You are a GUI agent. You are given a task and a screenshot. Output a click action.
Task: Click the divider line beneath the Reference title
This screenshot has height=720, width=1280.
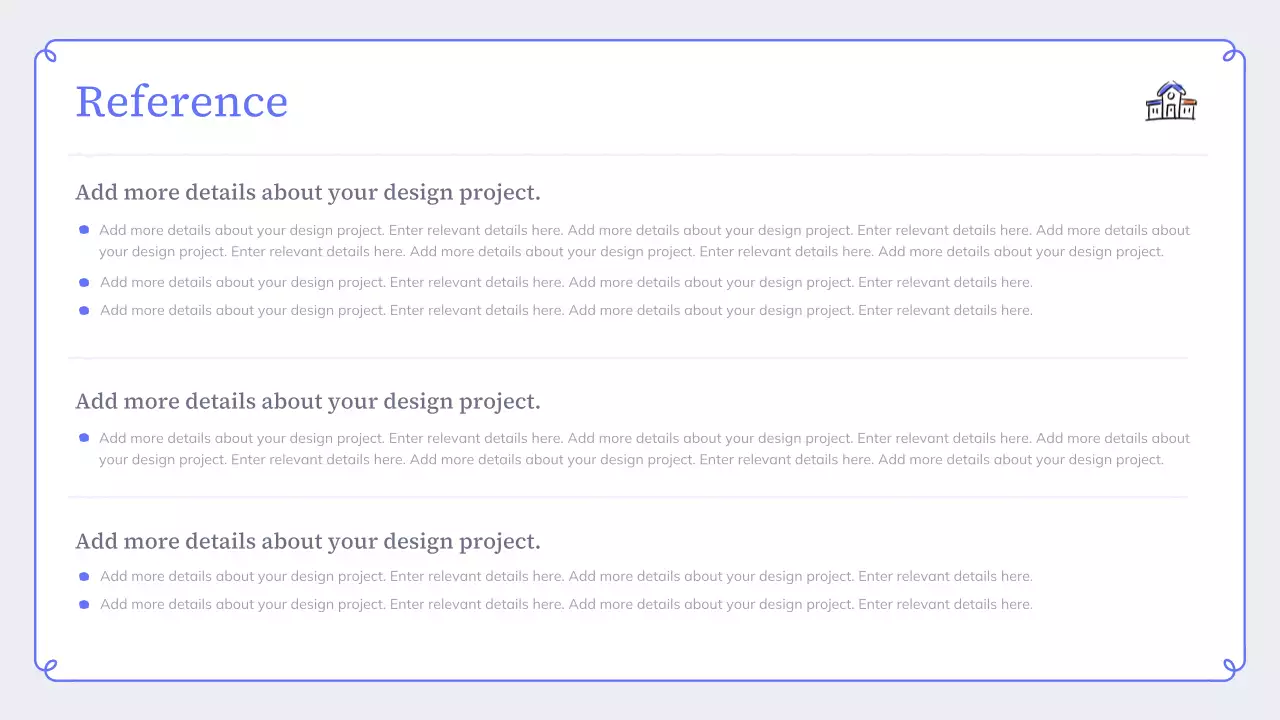[638, 155]
